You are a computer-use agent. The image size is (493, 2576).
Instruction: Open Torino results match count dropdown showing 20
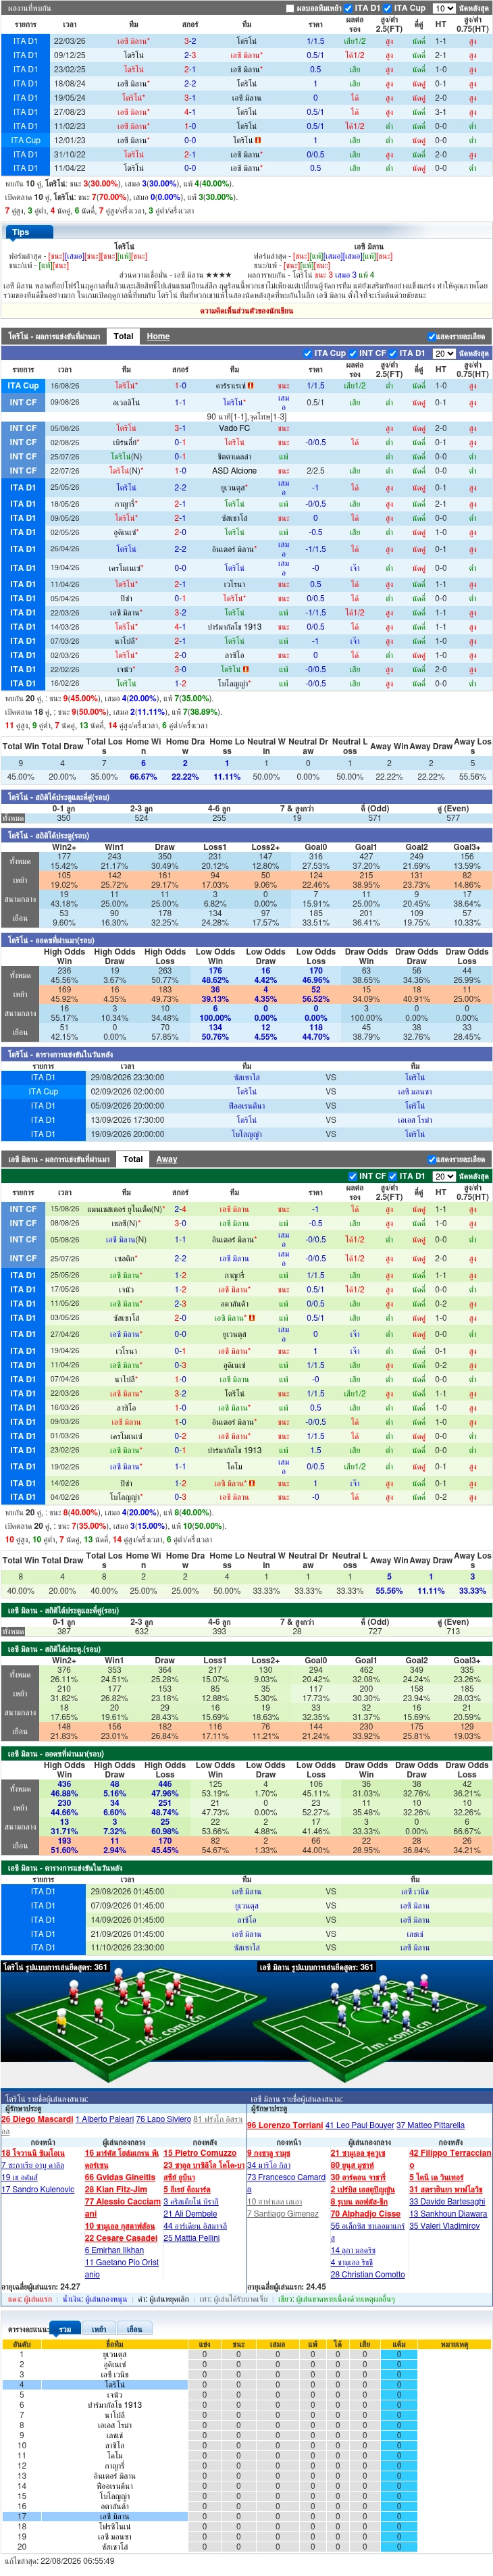(x=444, y=353)
